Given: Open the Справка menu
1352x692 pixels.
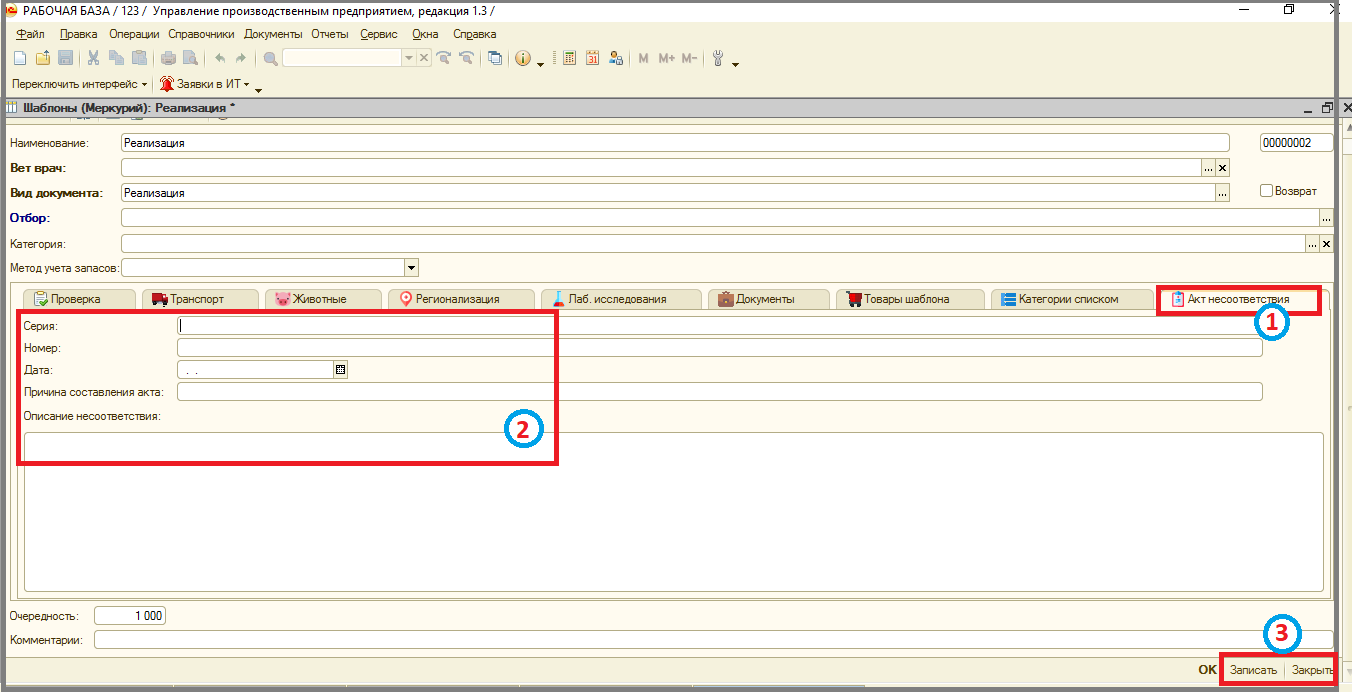Looking at the screenshot, I should coord(475,34).
